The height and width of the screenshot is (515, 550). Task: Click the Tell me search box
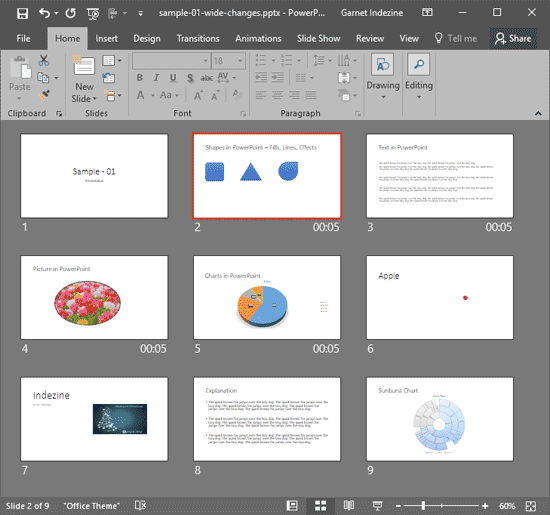click(x=456, y=38)
